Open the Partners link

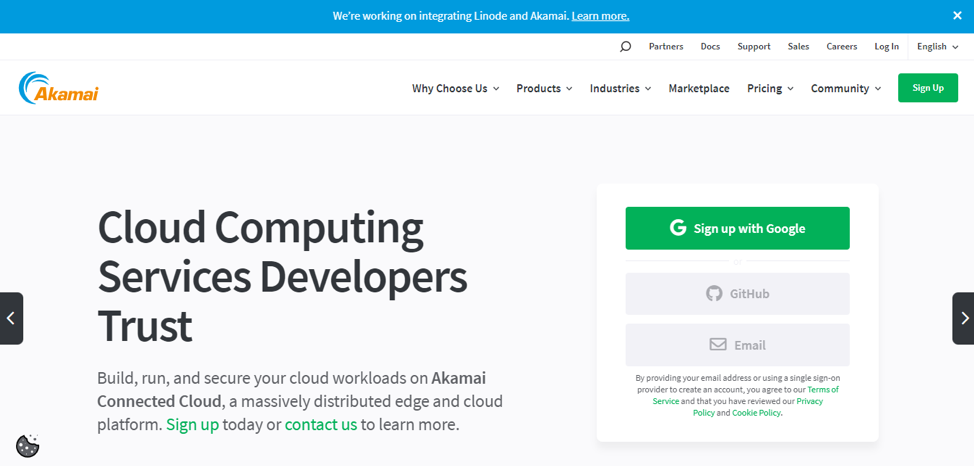coord(666,47)
